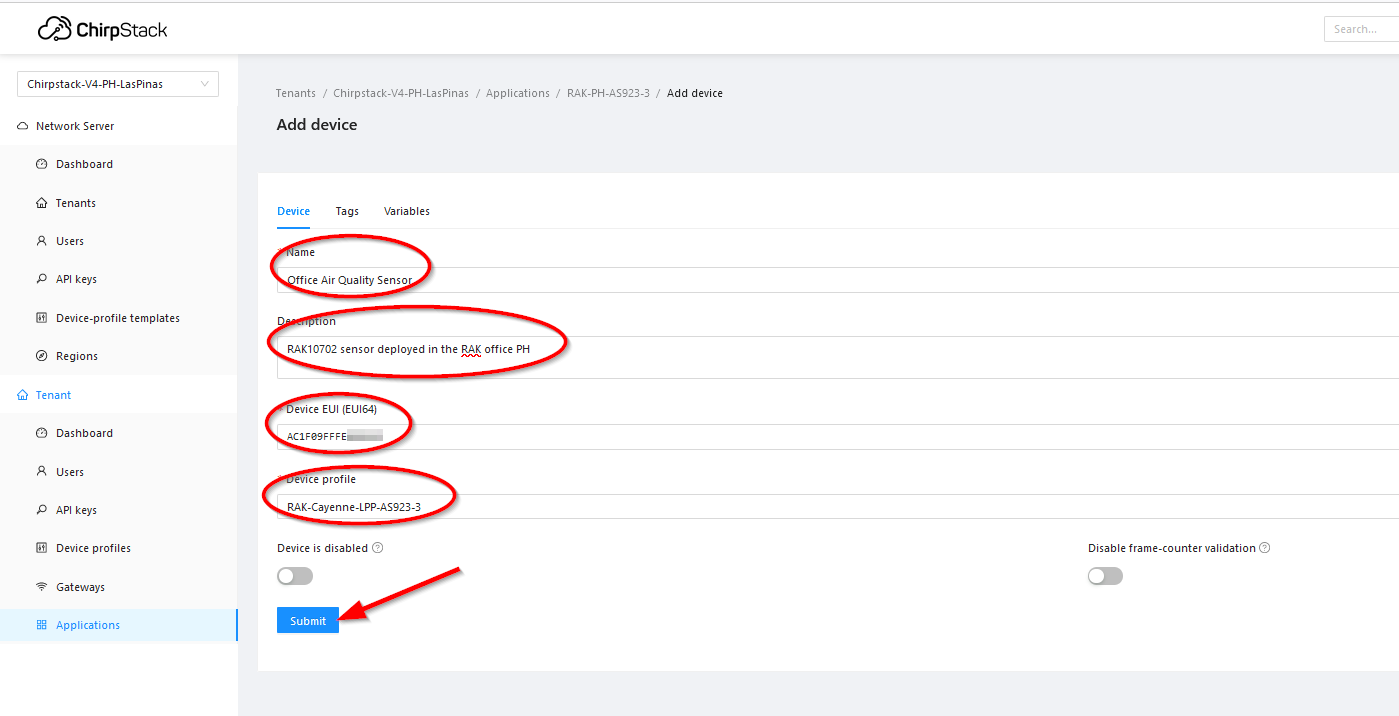Switch to the Variables tab
The image size is (1399, 716).
click(407, 211)
